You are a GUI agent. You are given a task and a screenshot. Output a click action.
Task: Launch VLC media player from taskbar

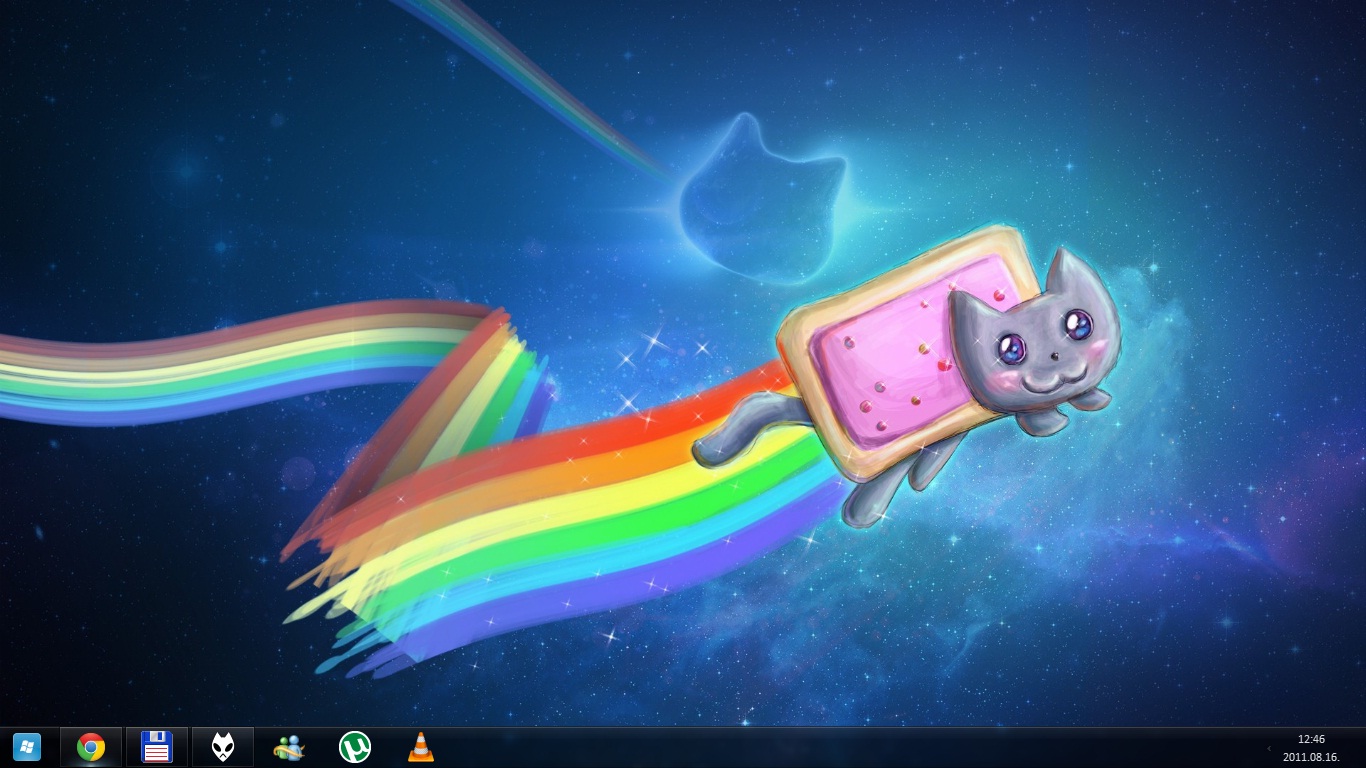coord(421,747)
